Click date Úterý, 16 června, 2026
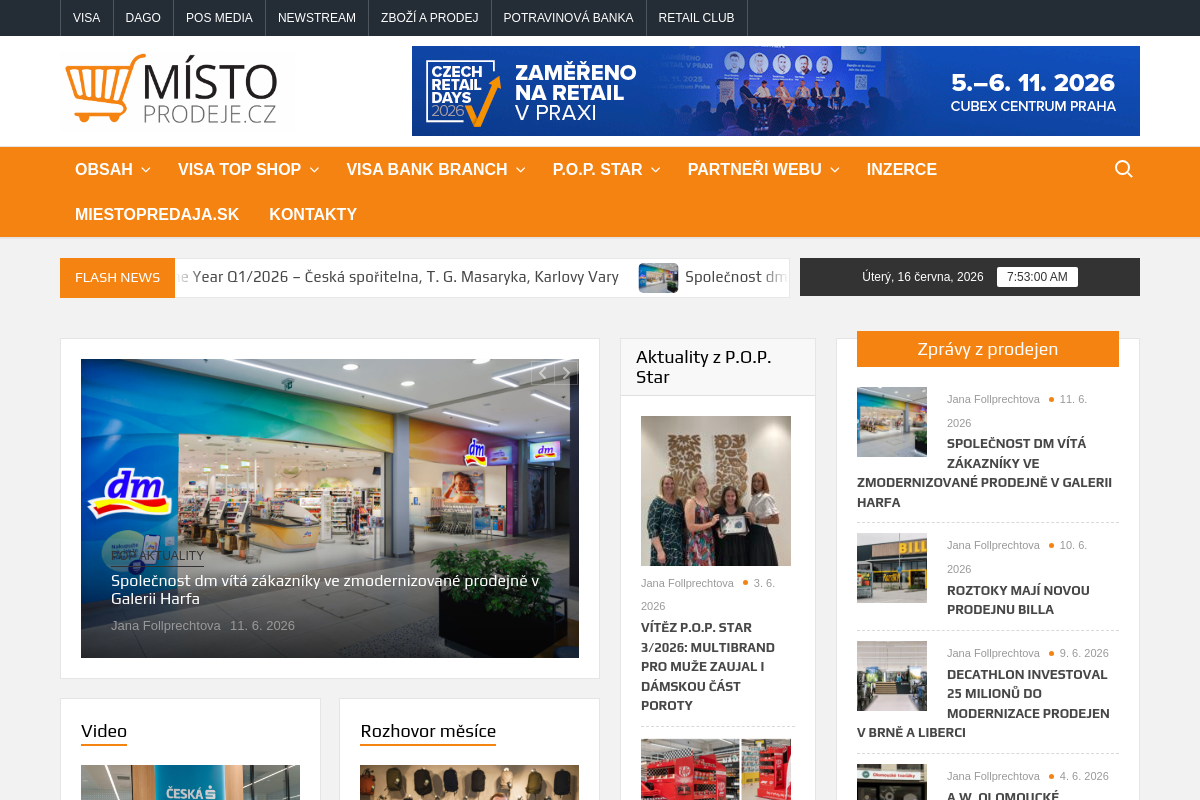1200x800 pixels. click(923, 277)
